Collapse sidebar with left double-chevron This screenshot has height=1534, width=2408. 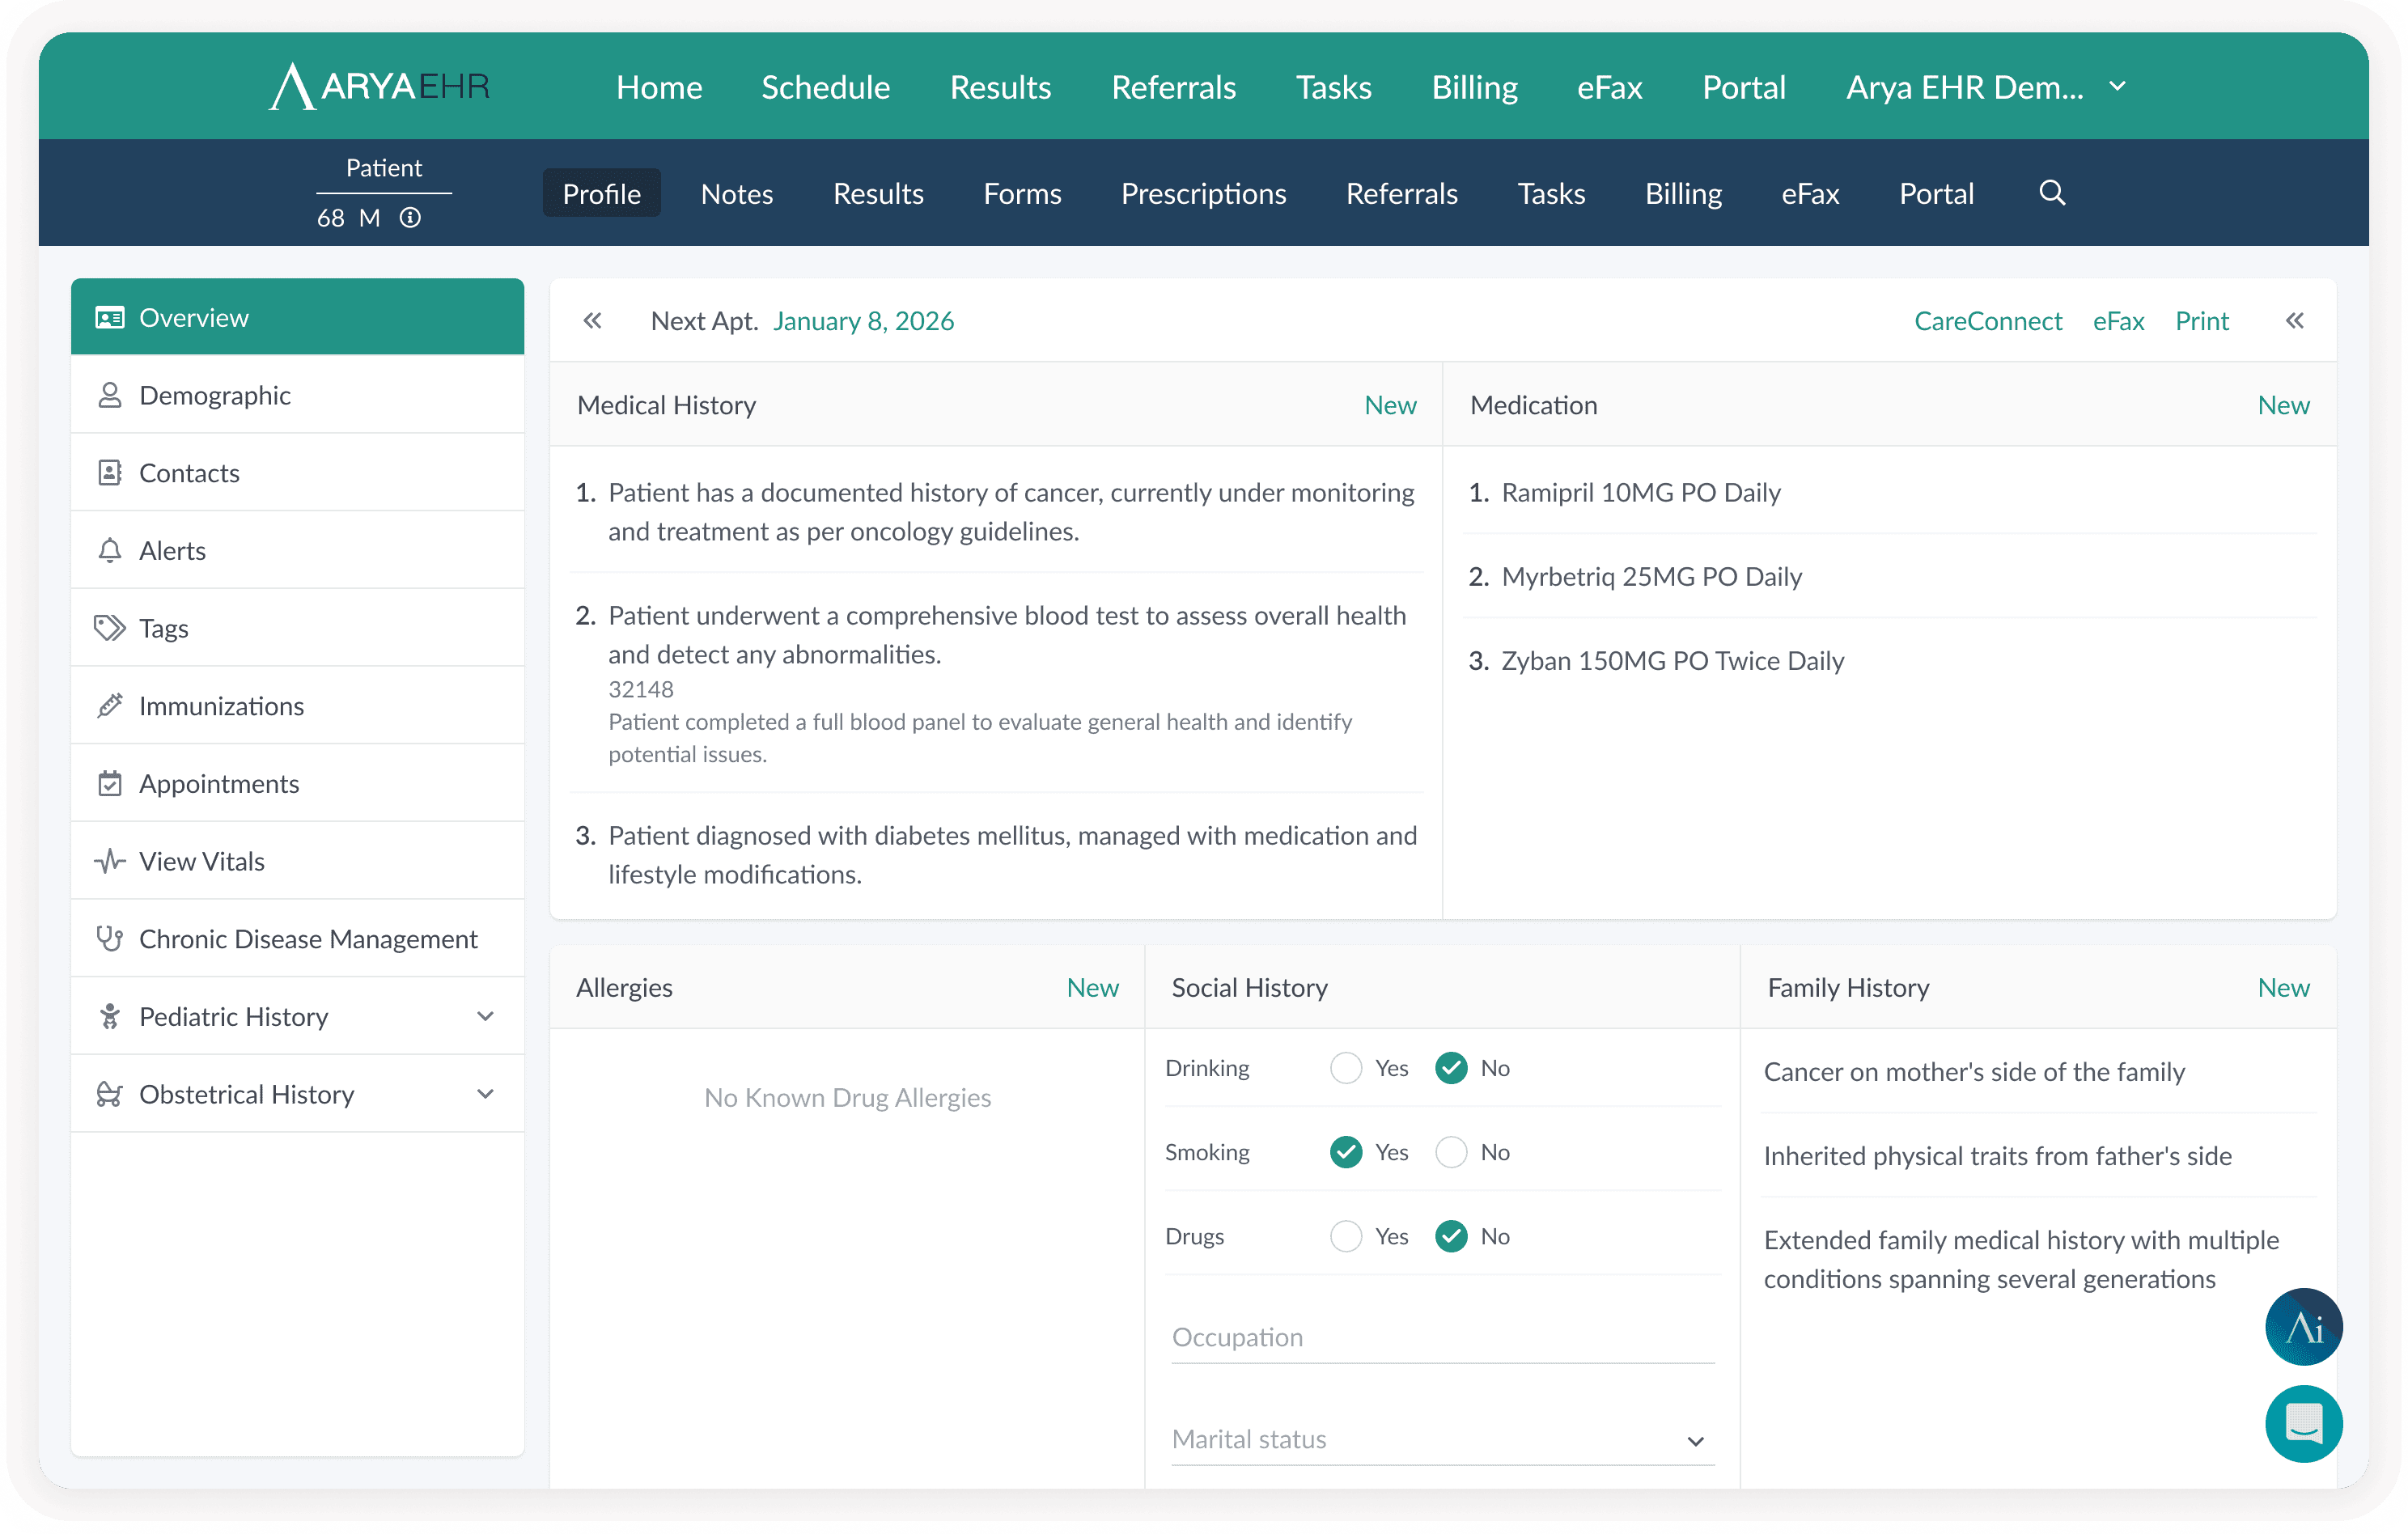tap(592, 320)
